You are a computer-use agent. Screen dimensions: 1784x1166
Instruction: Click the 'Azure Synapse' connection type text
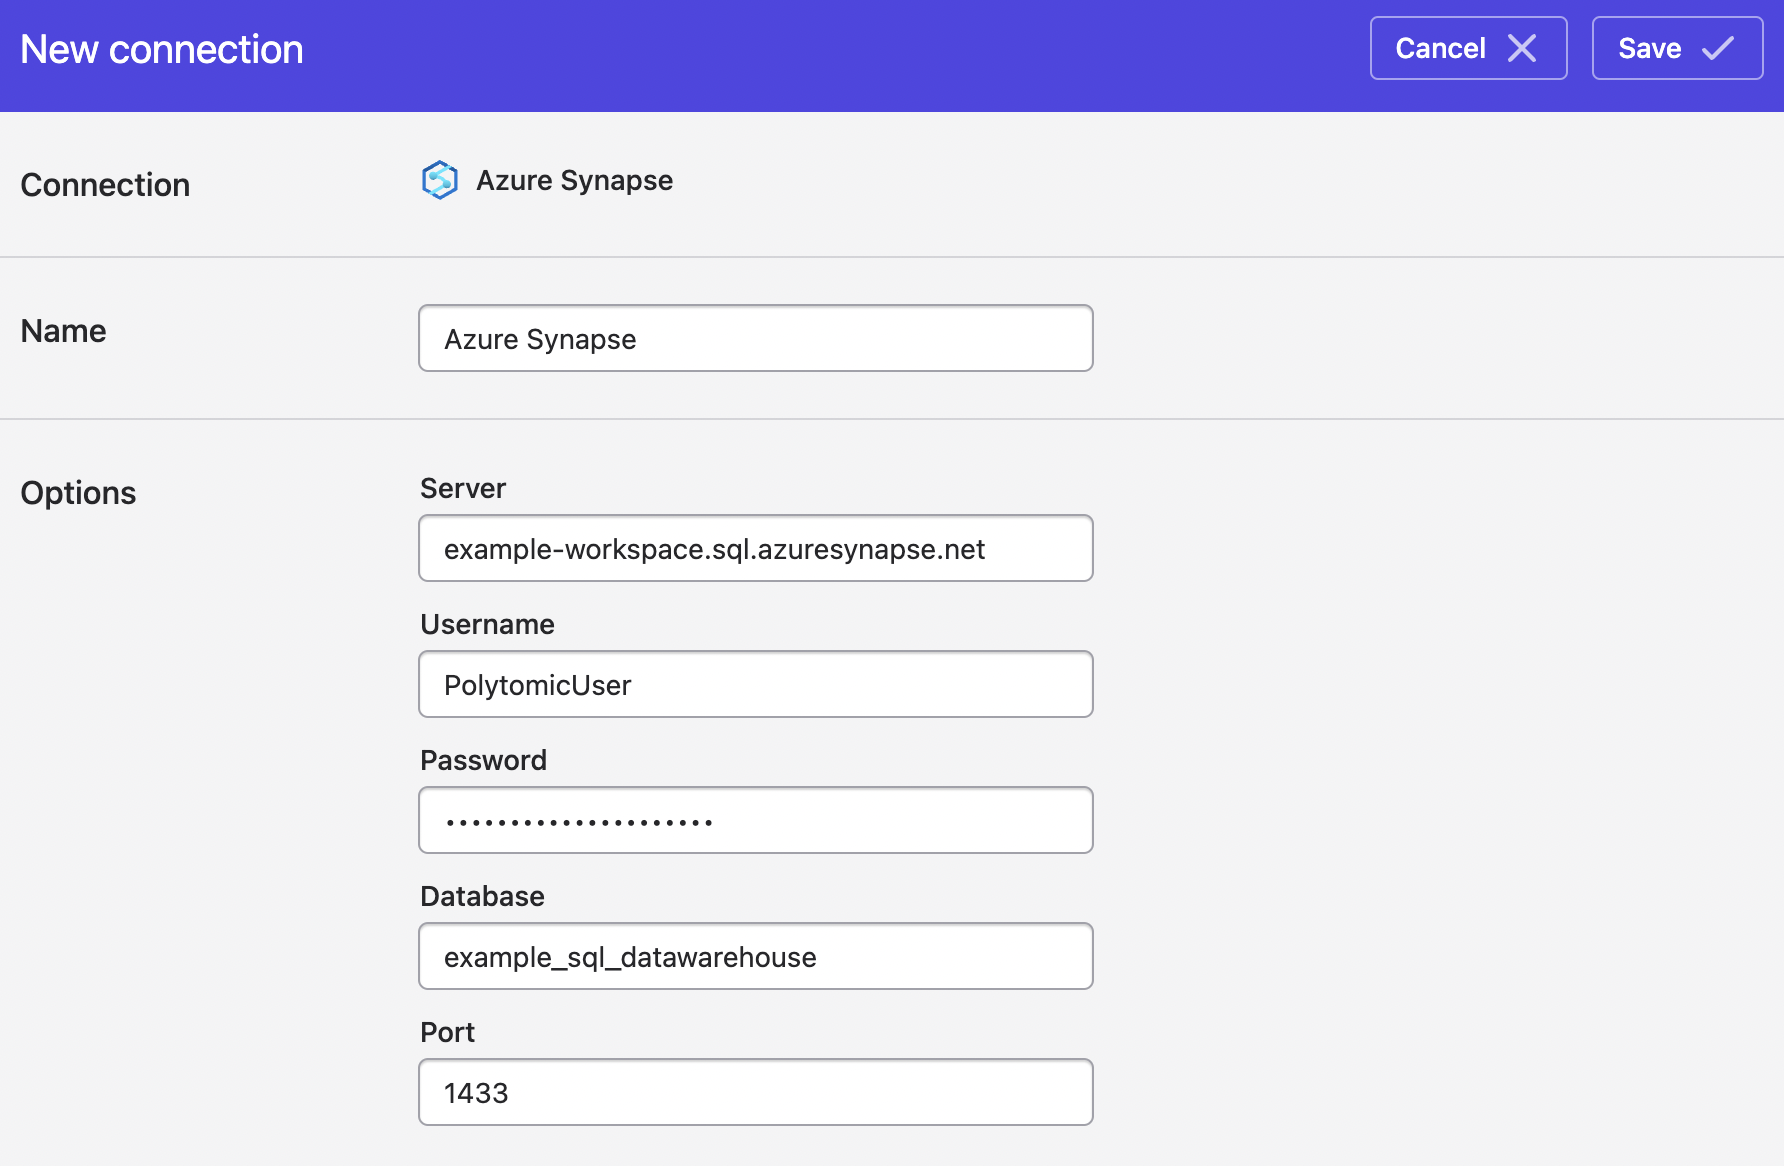point(574,180)
